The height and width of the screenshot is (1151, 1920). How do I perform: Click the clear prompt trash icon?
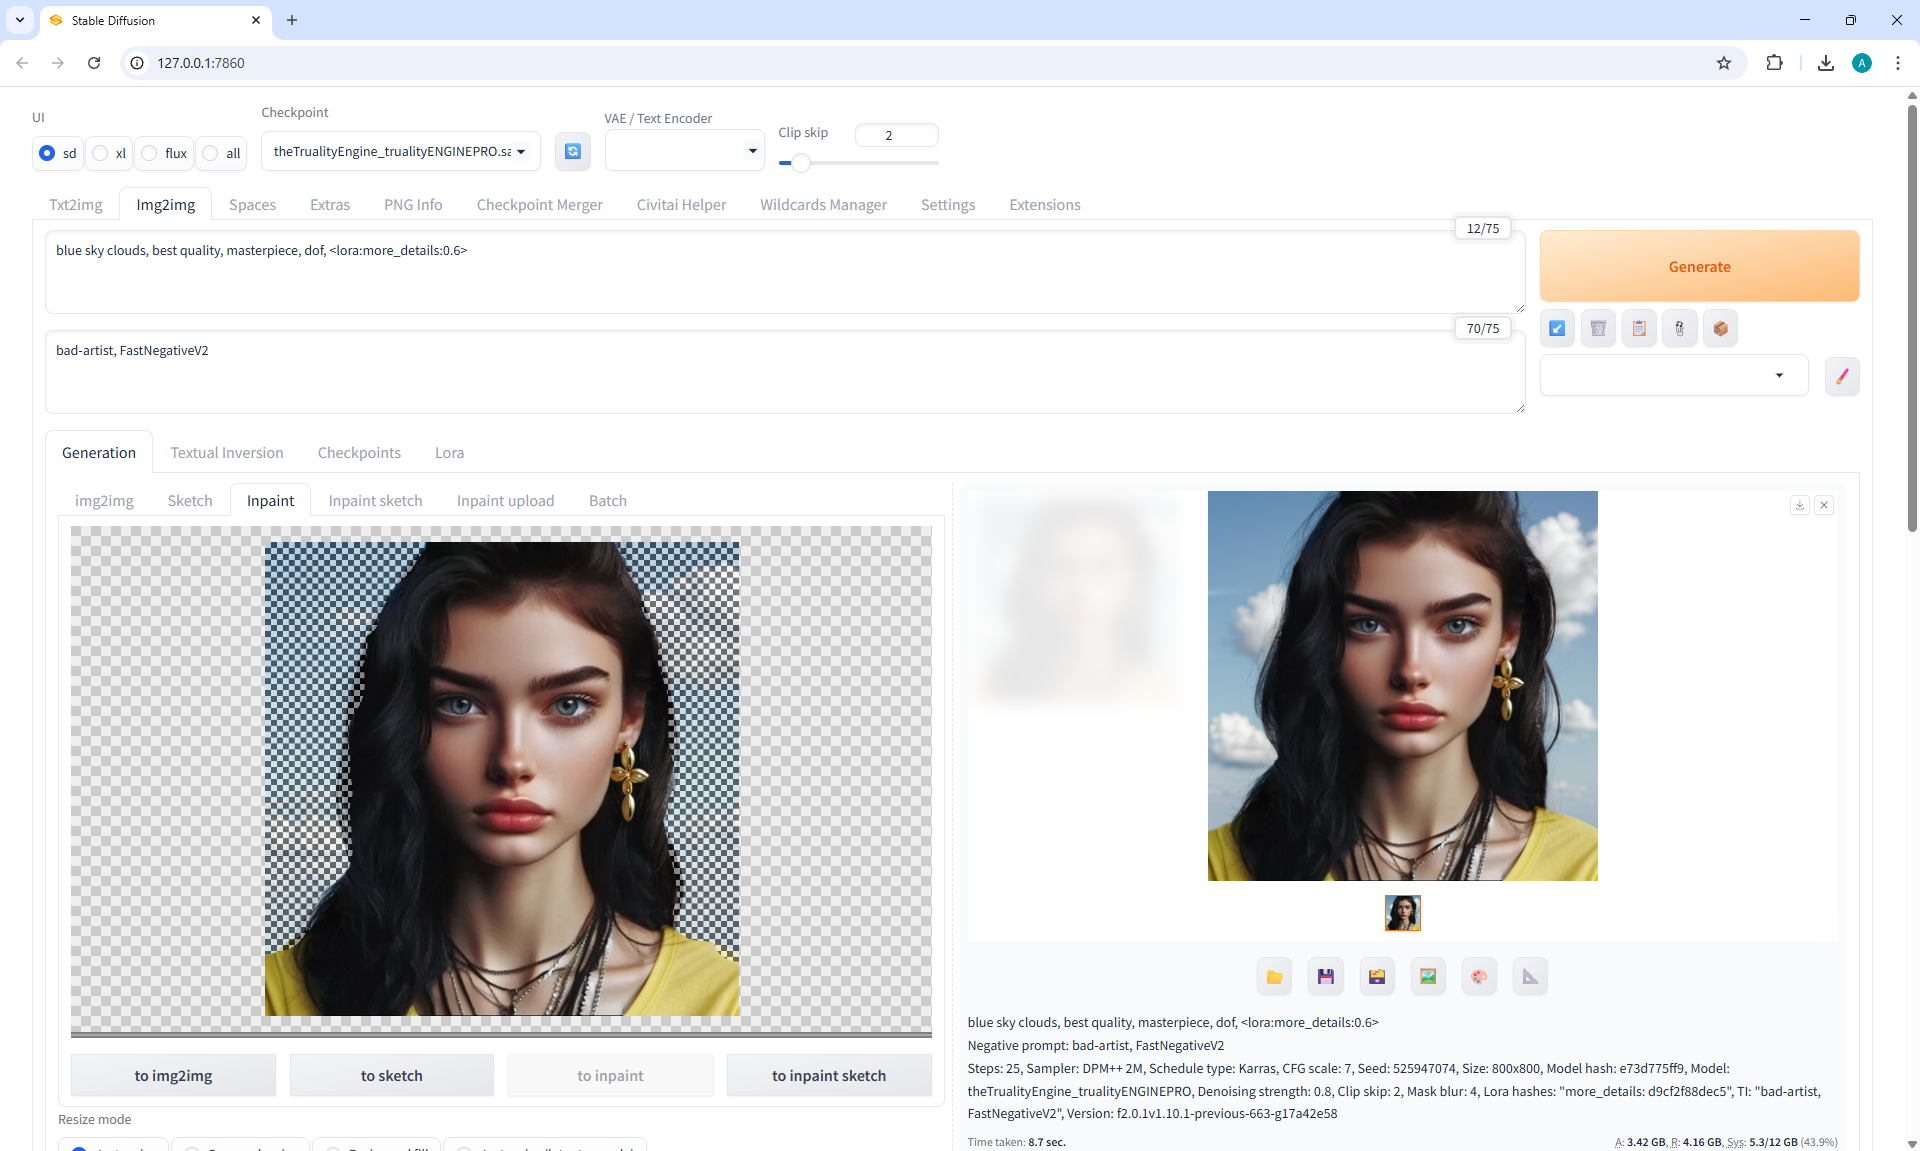click(1598, 328)
